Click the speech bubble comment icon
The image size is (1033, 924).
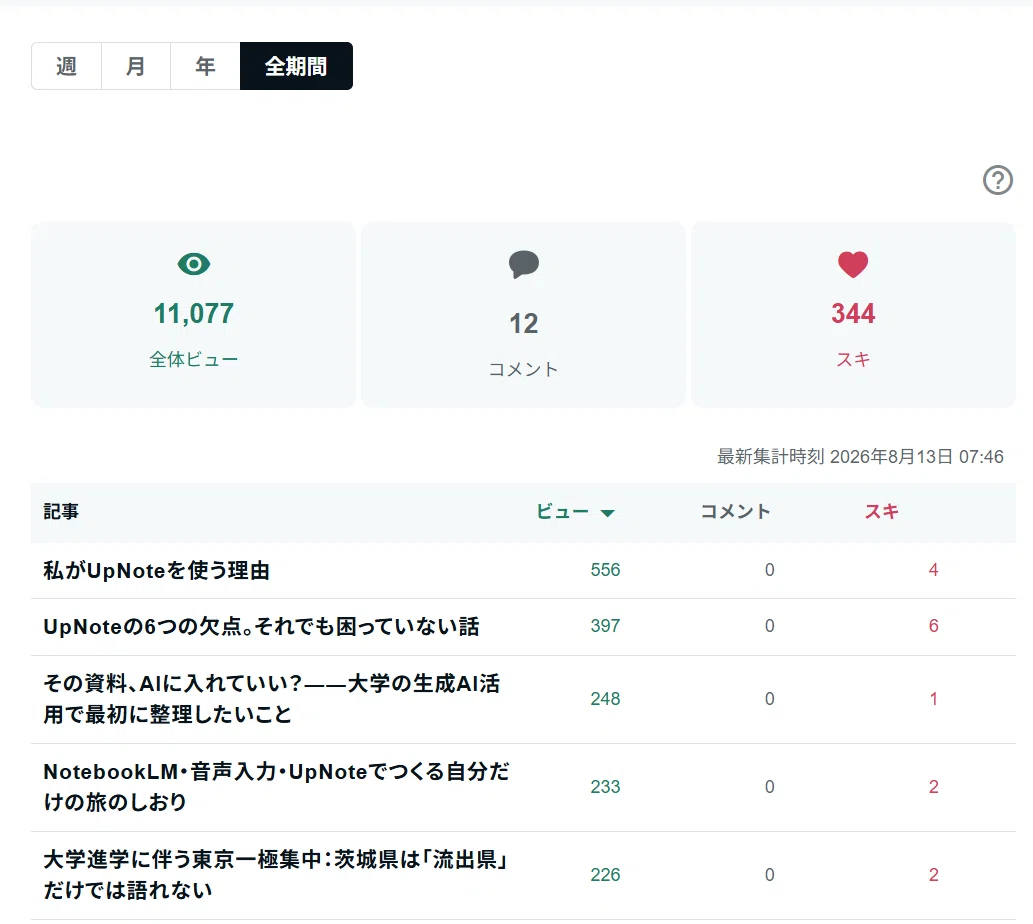pyautogui.click(x=524, y=265)
